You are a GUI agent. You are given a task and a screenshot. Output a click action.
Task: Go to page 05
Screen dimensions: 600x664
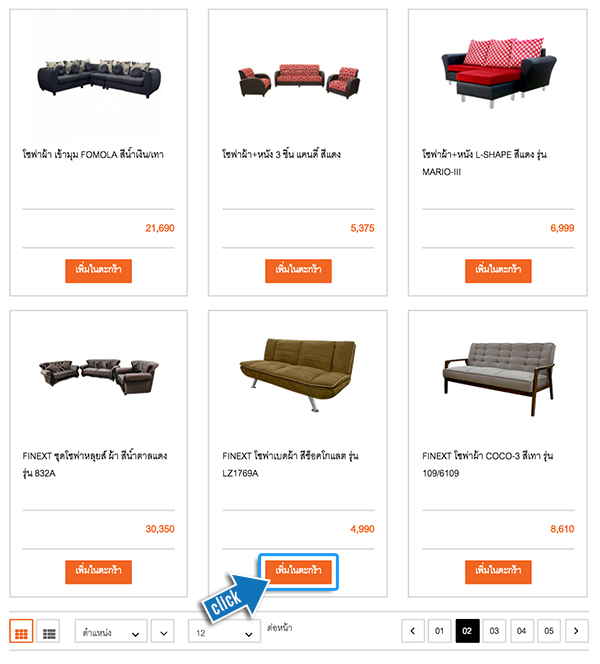click(549, 631)
